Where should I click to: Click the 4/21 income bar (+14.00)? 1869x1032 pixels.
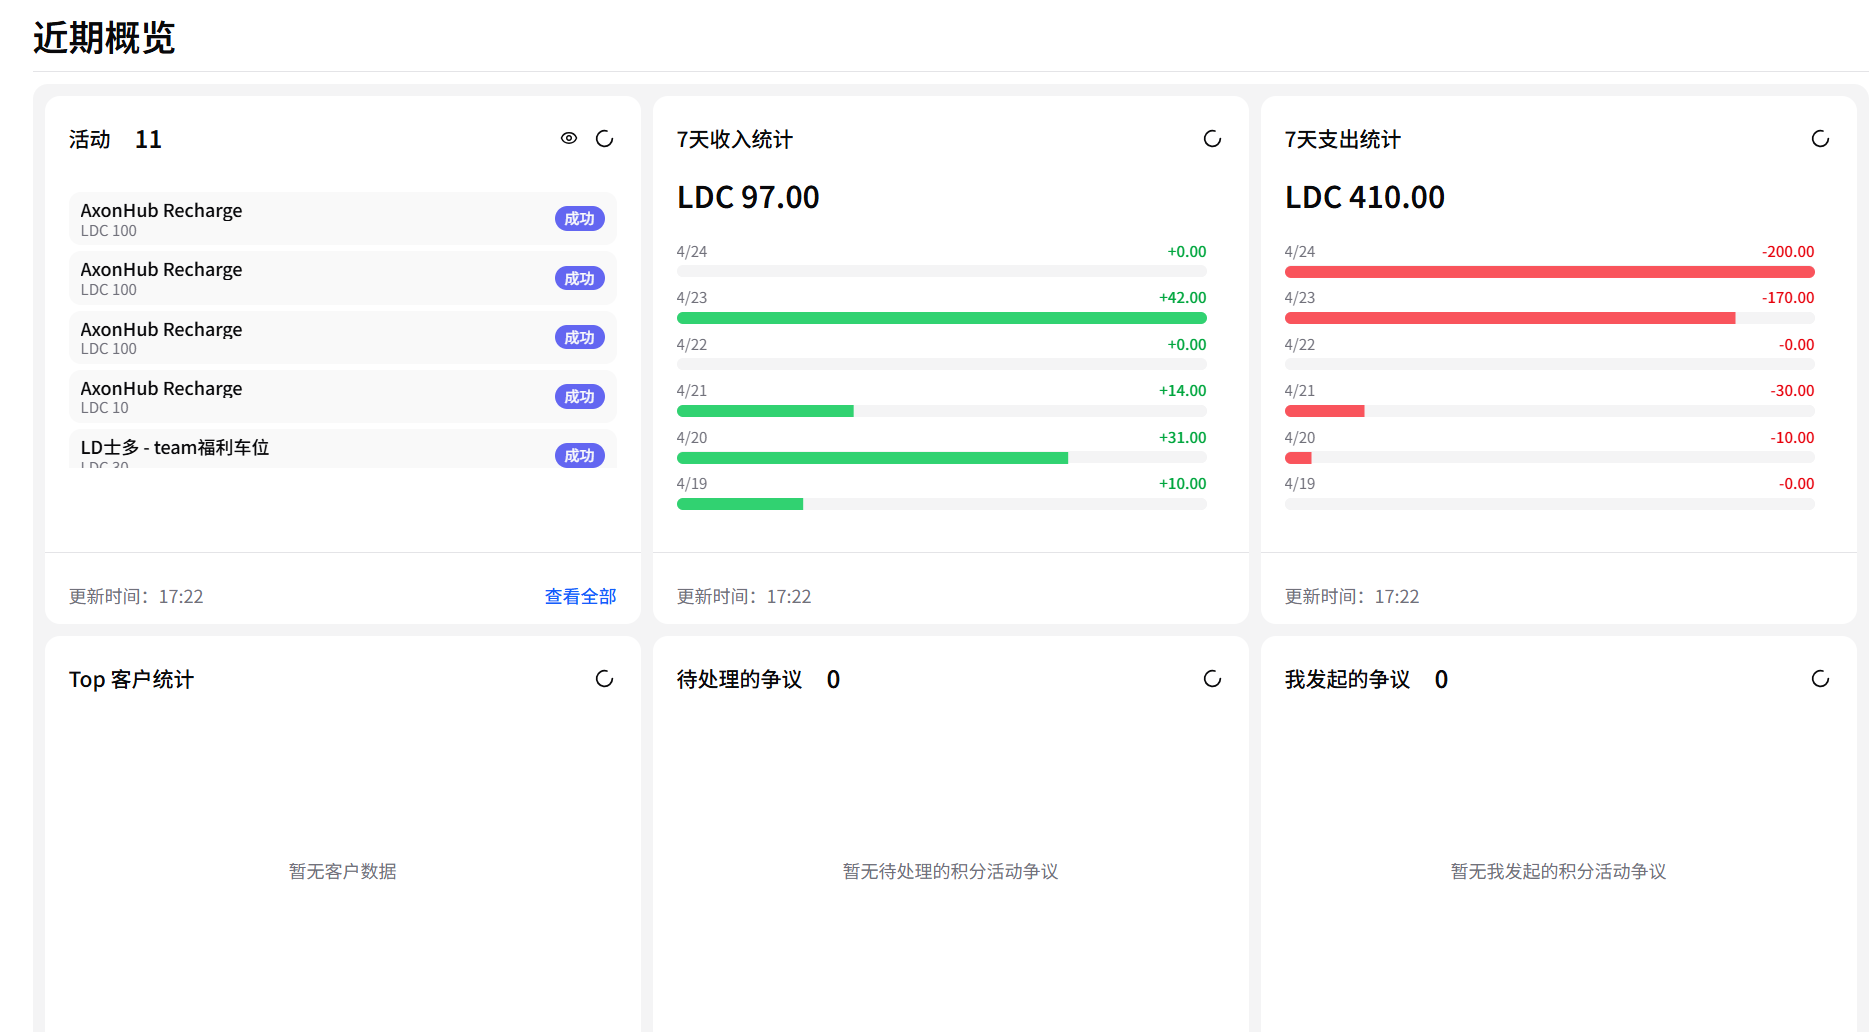click(765, 411)
